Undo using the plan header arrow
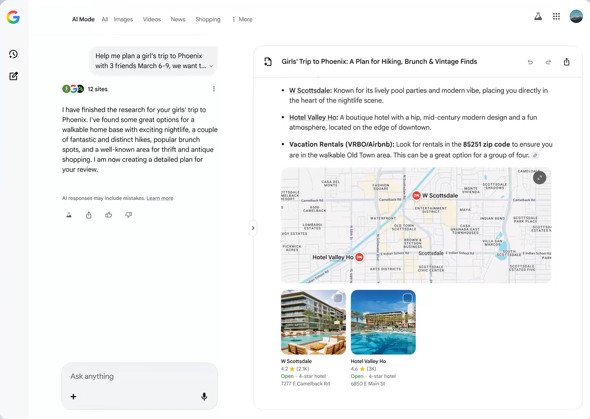 tap(530, 62)
